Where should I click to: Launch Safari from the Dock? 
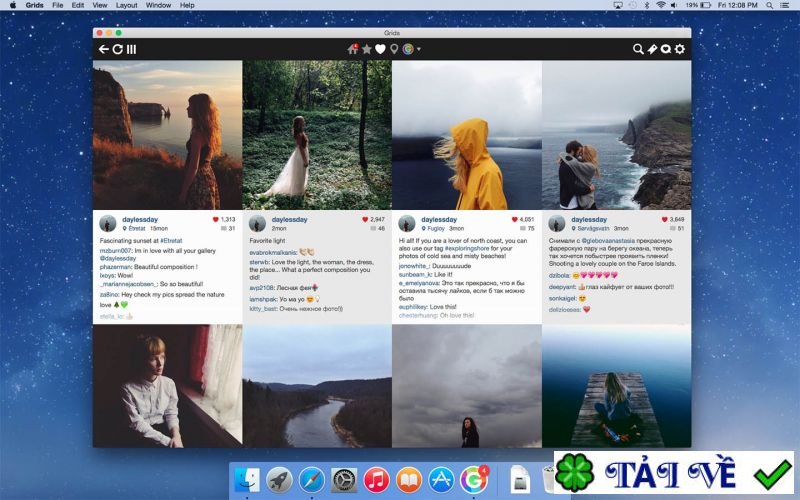click(310, 479)
